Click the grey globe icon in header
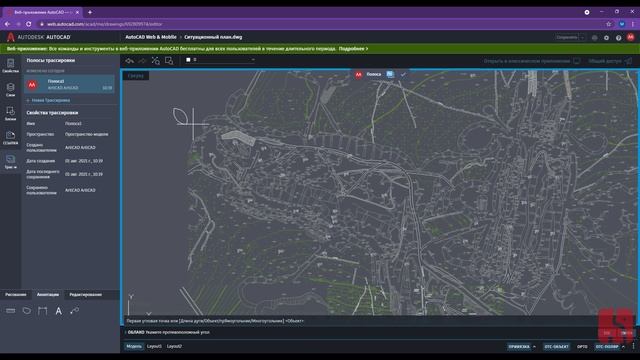This screenshot has height=360, width=640. [x=594, y=38]
